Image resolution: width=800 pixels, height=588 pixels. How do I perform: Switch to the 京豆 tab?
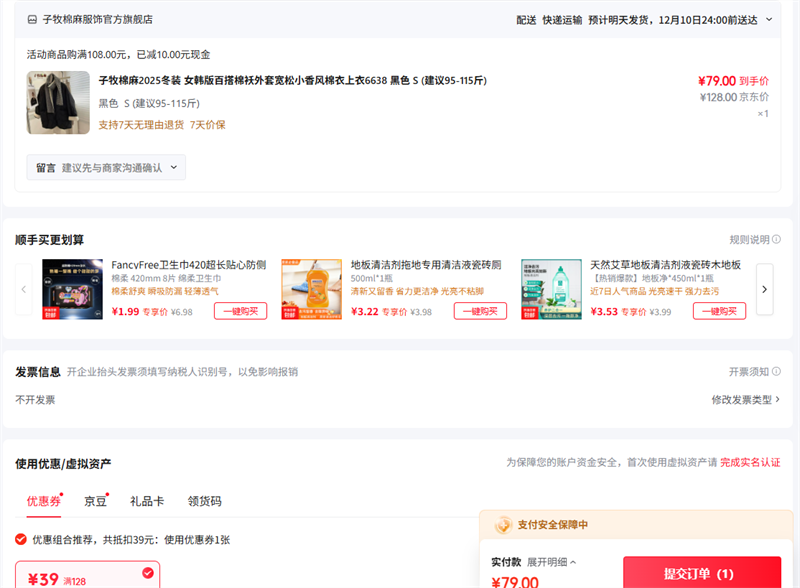(96, 501)
